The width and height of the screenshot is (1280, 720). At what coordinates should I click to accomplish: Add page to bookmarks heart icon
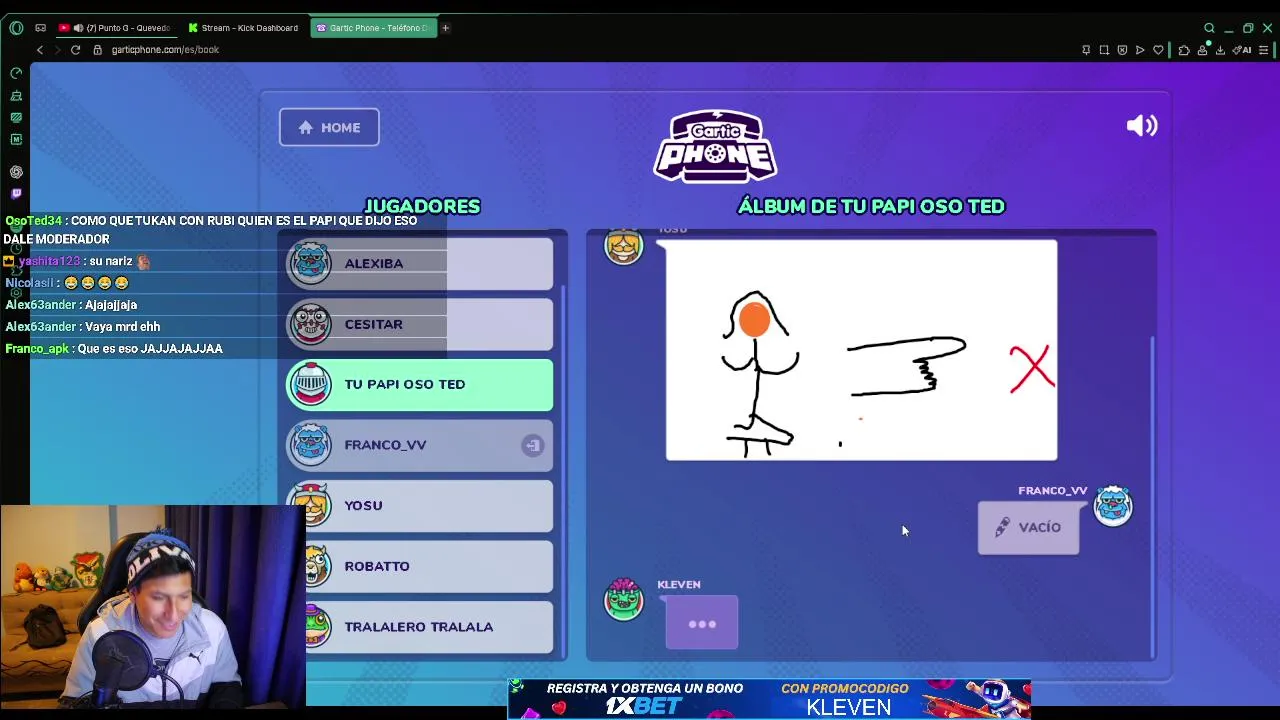(x=1158, y=50)
